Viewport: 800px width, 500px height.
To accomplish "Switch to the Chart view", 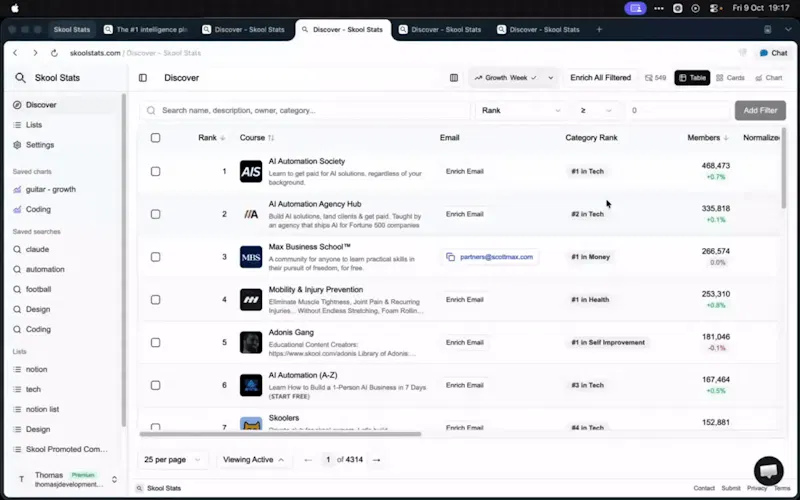I will point(768,78).
